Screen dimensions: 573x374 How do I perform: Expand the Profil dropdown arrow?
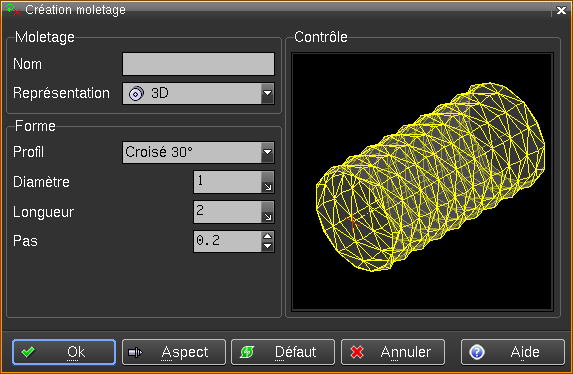(x=267, y=152)
